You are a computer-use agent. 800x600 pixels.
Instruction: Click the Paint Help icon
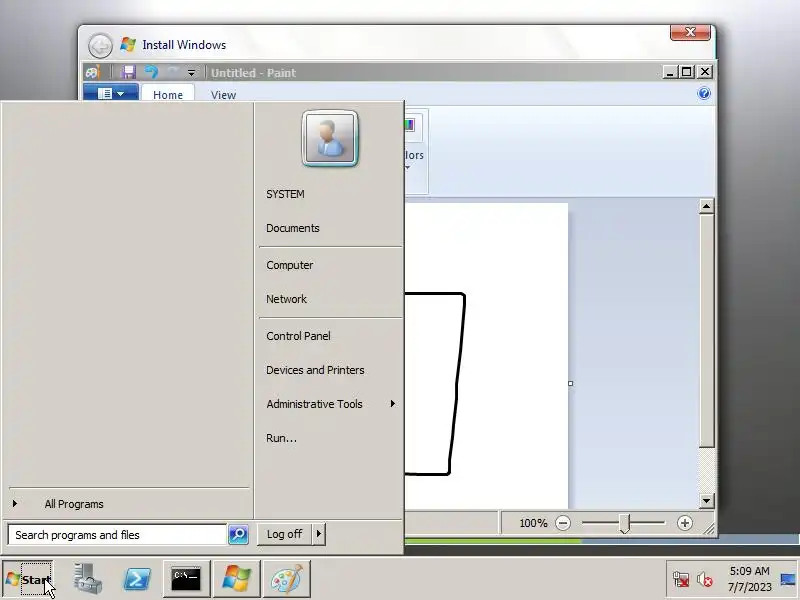coord(704,93)
